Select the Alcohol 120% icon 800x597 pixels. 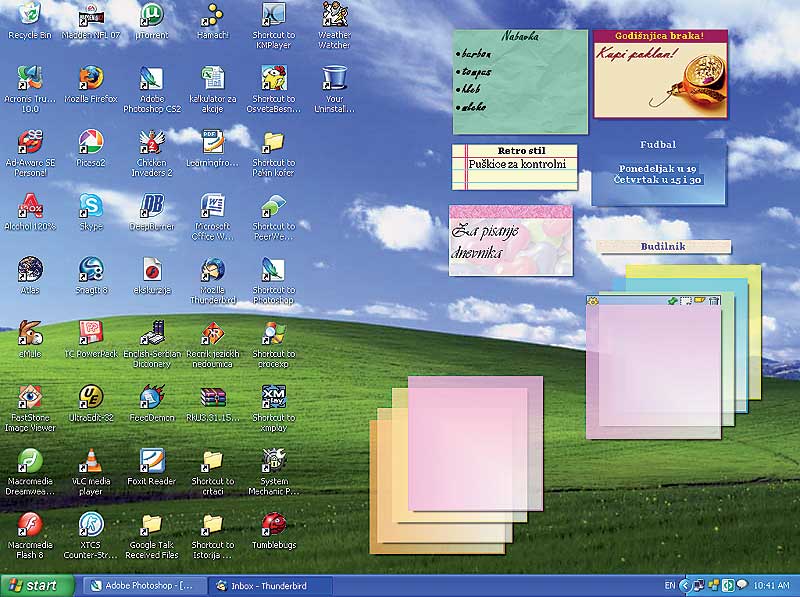30,206
